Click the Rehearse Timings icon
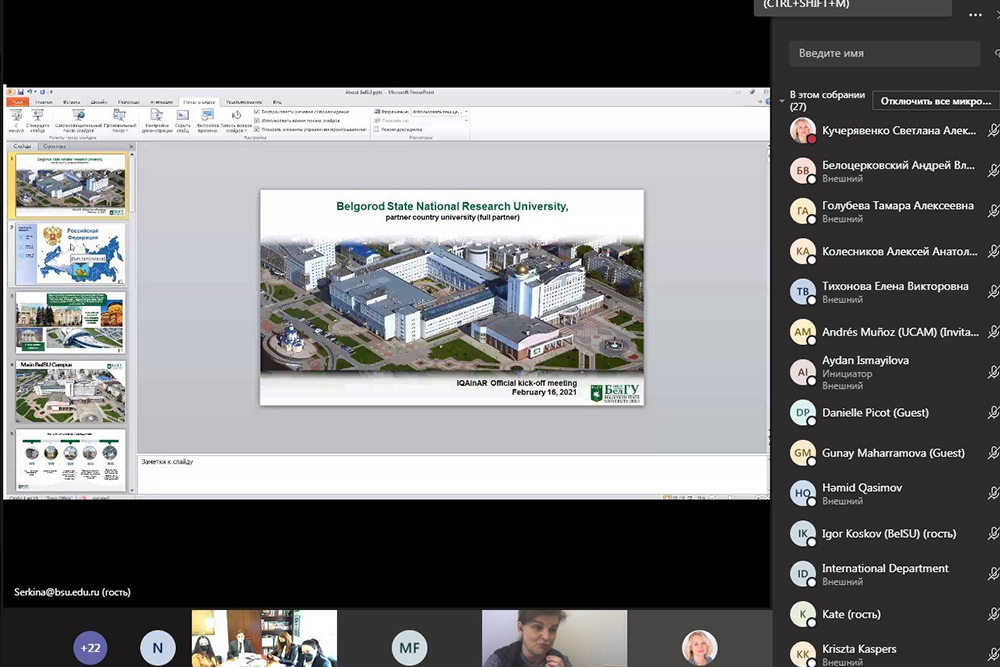 [x=207, y=117]
